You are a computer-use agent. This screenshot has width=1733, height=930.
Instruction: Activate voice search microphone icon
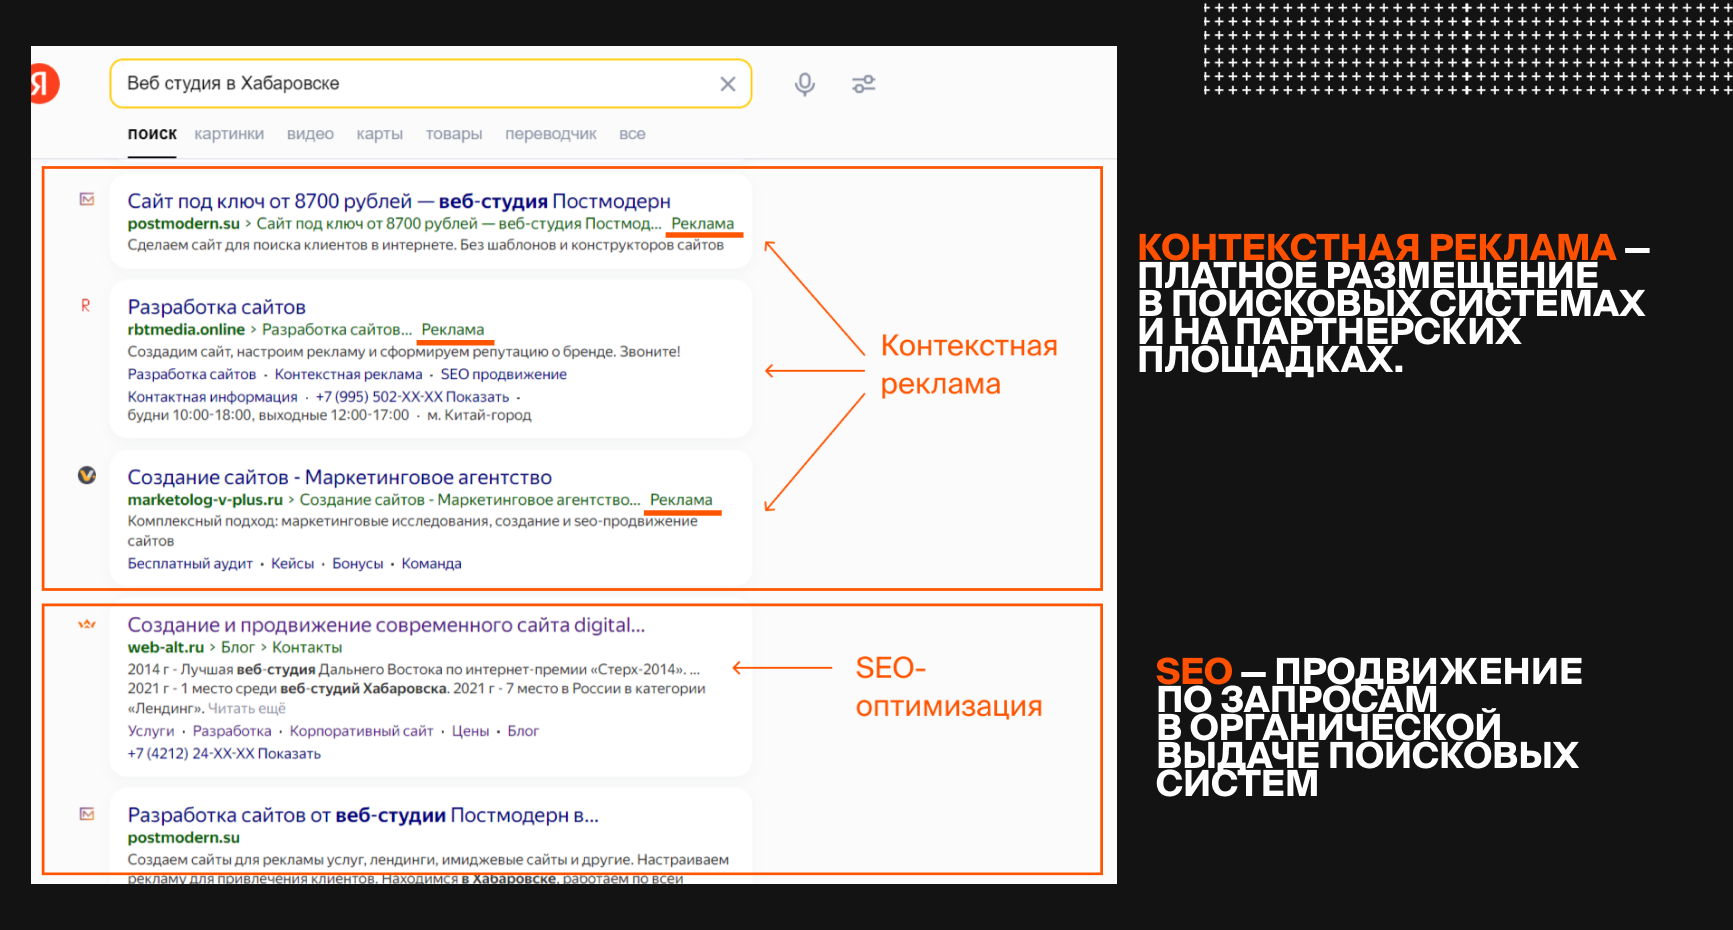point(805,84)
